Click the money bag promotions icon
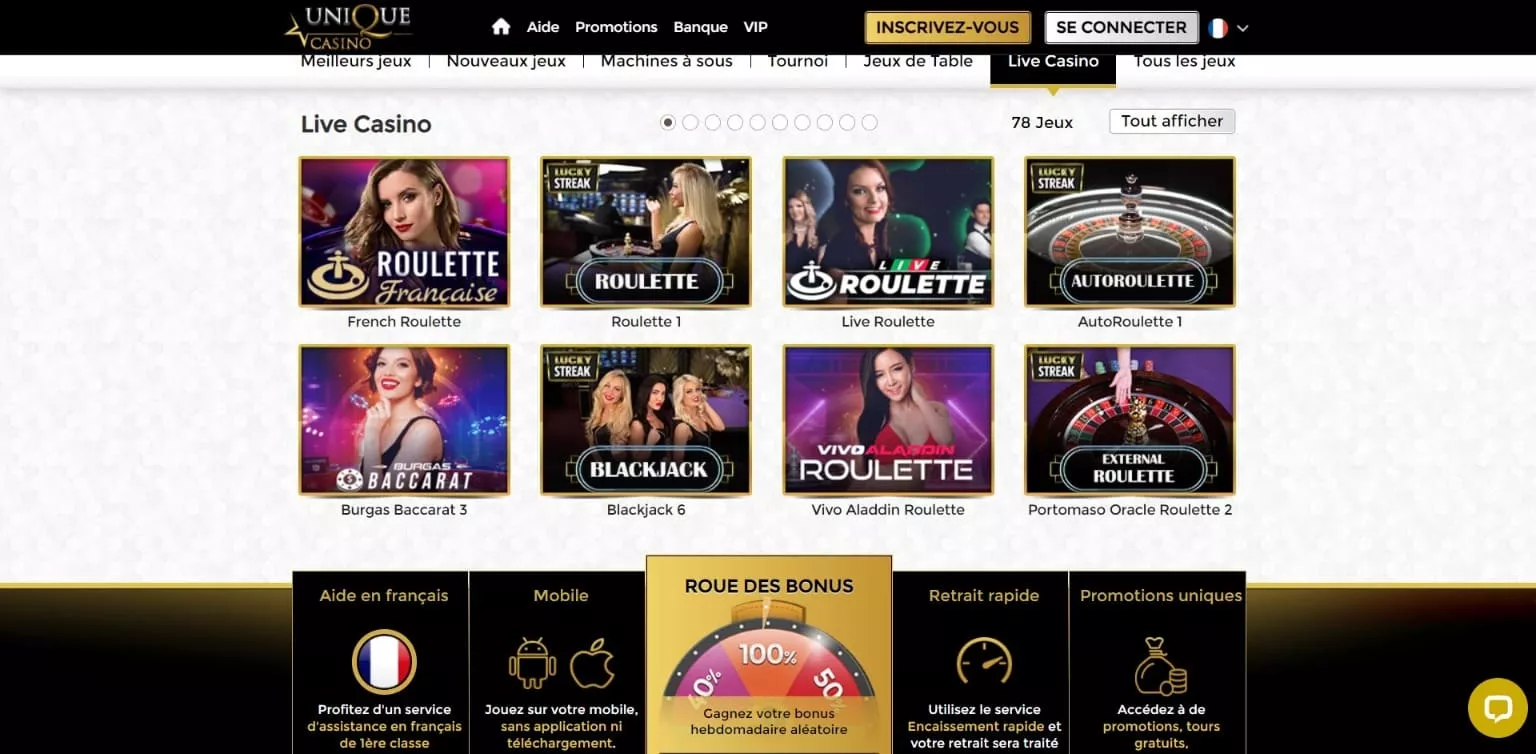The image size is (1536, 754). tap(1161, 665)
